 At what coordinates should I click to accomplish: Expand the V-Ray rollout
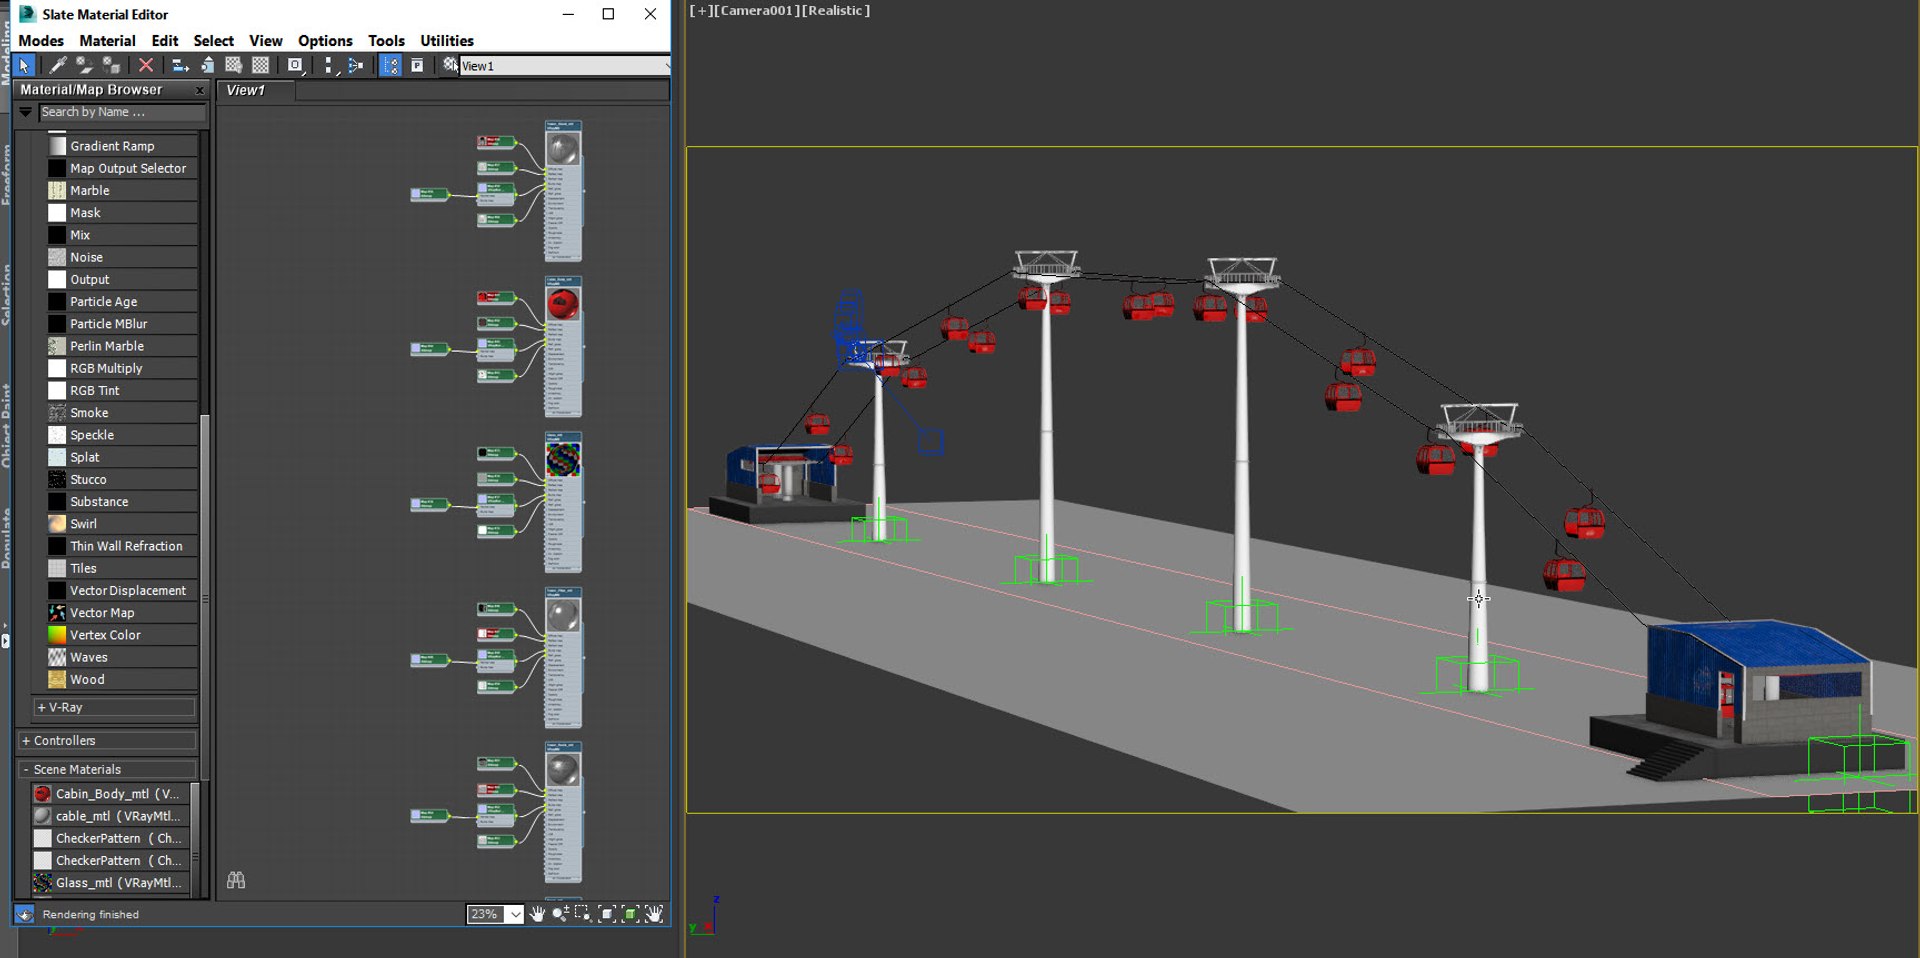tap(114, 707)
